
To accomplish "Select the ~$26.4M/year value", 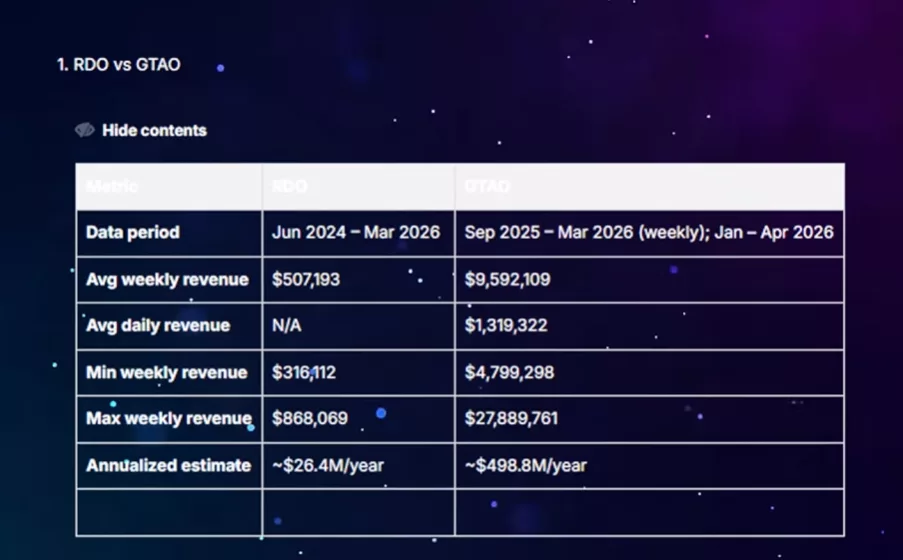I will click(x=328, y=466).
